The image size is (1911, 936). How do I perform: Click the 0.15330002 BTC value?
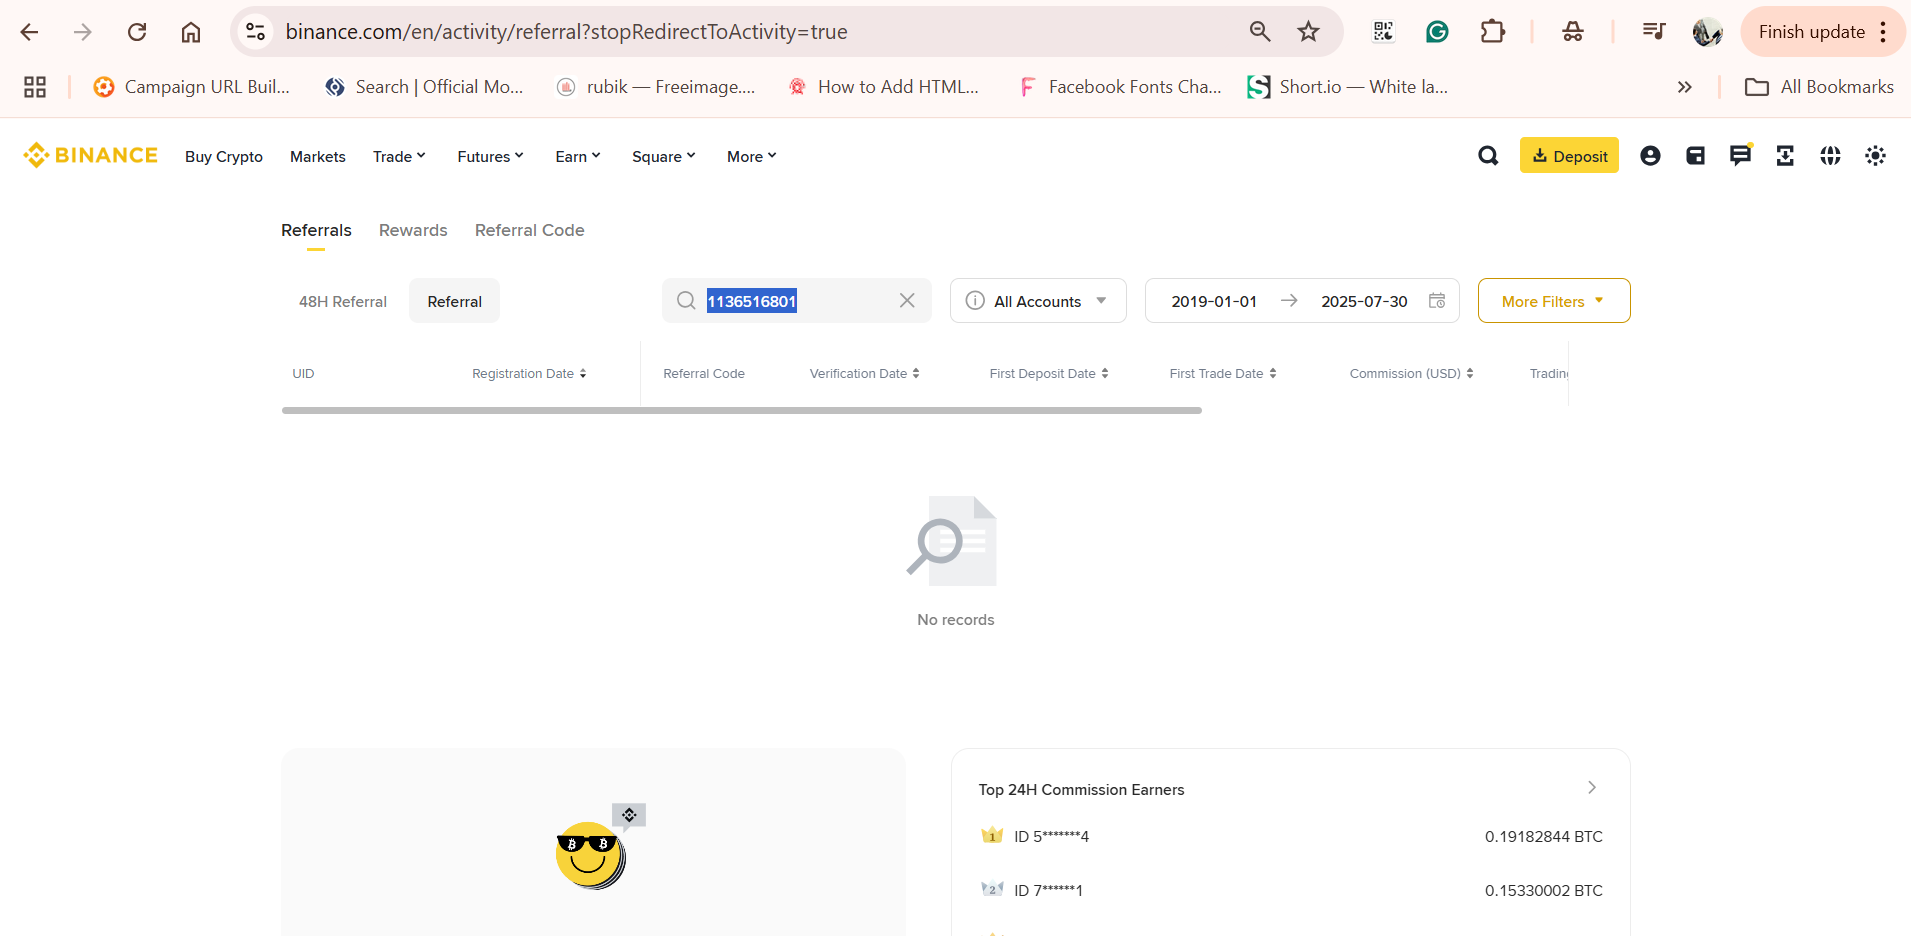pyautogui.click(x=1543, y=890)
